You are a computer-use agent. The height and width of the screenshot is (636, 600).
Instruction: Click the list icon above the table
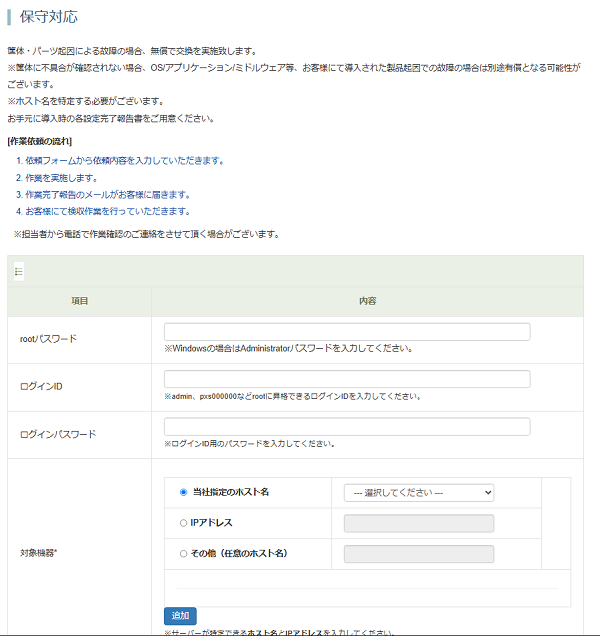coord(19,272)
